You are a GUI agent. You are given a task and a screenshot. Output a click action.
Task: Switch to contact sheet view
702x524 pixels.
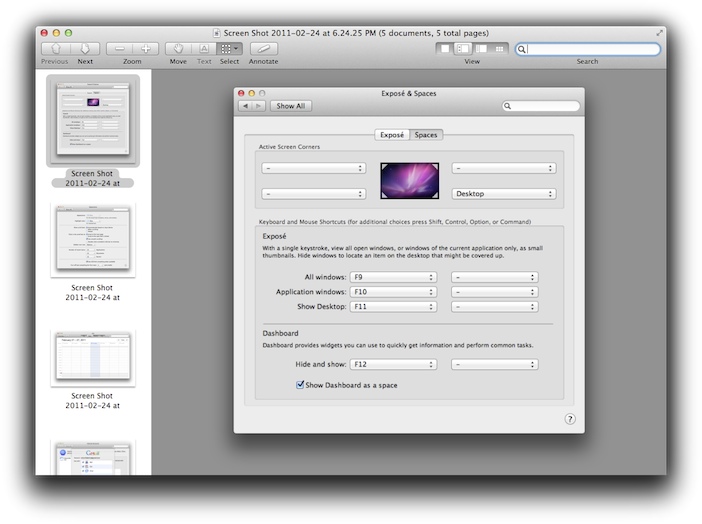(499, 48)
